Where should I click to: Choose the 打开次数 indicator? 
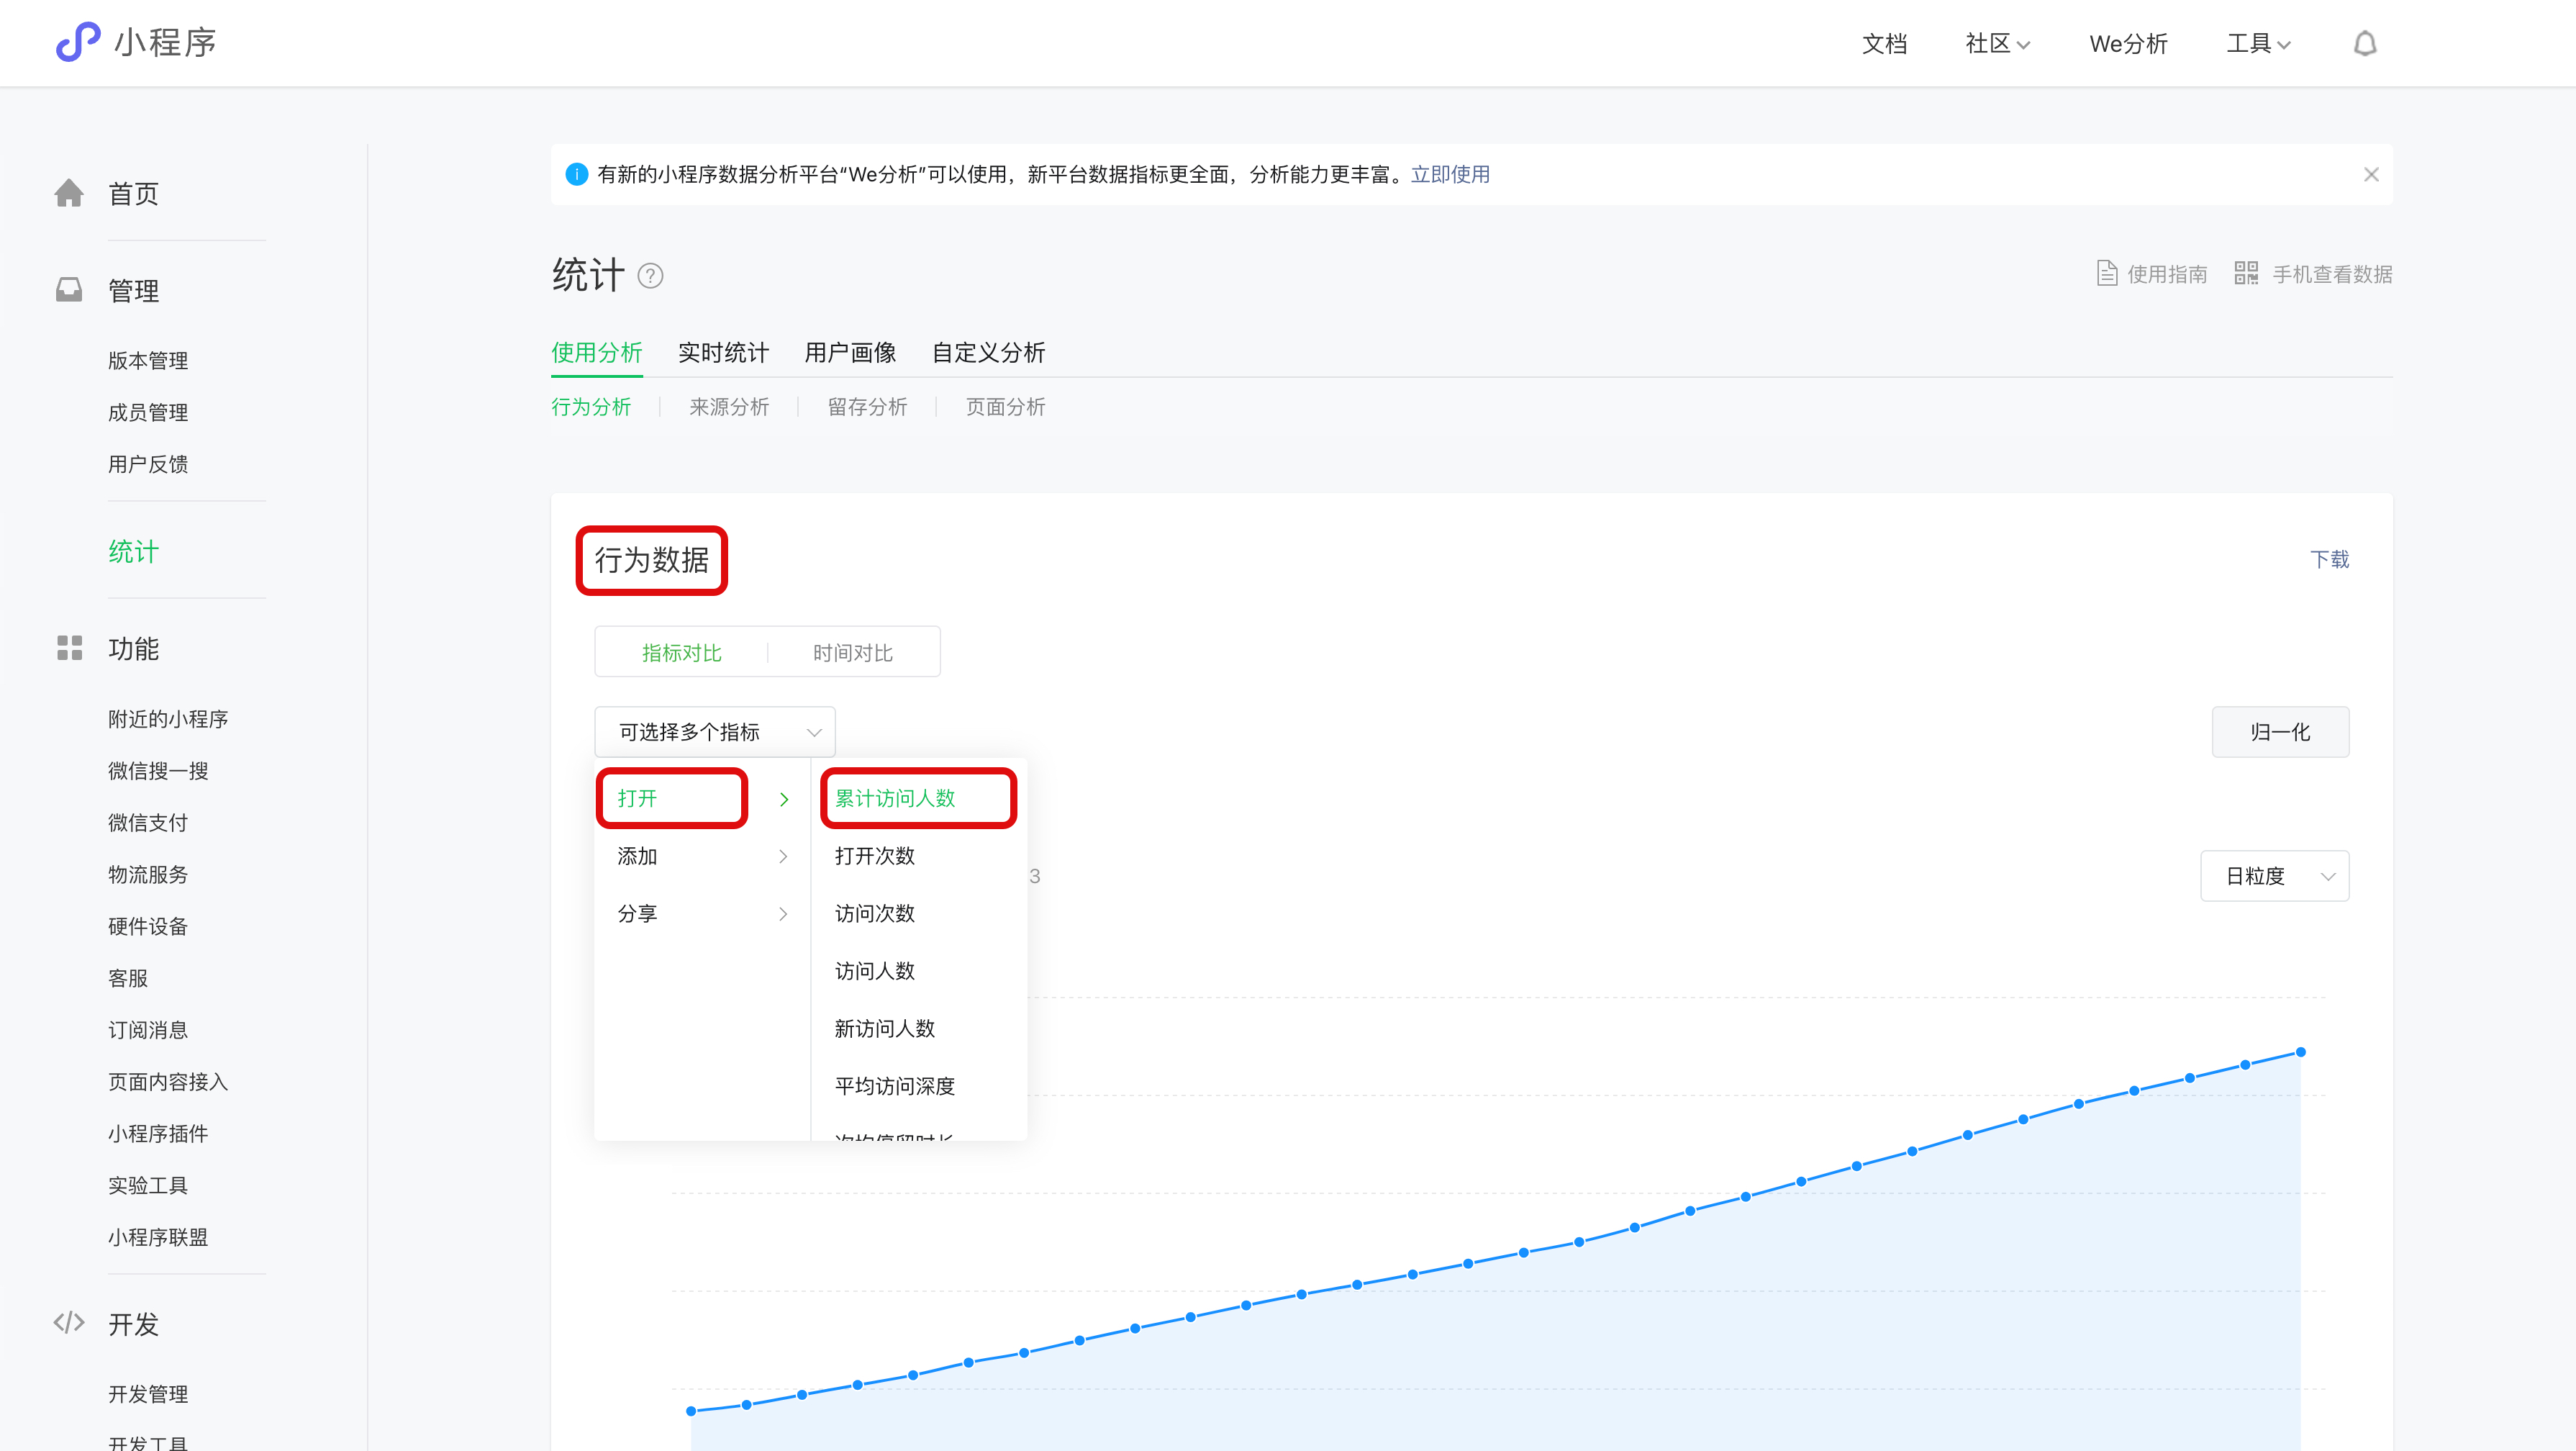tap(875, 856)
